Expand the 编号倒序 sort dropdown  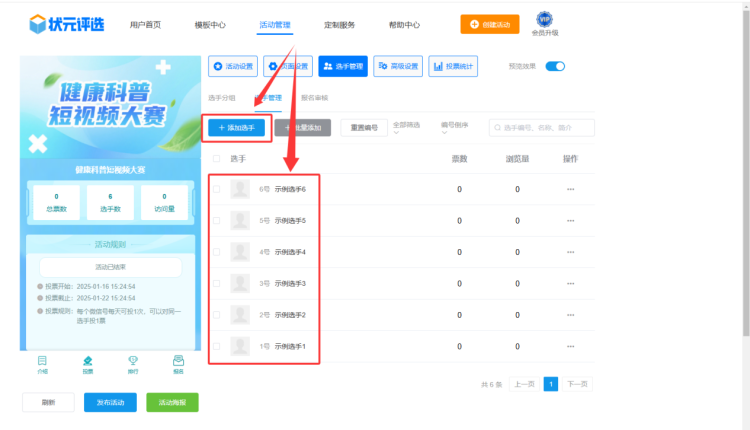456,128
